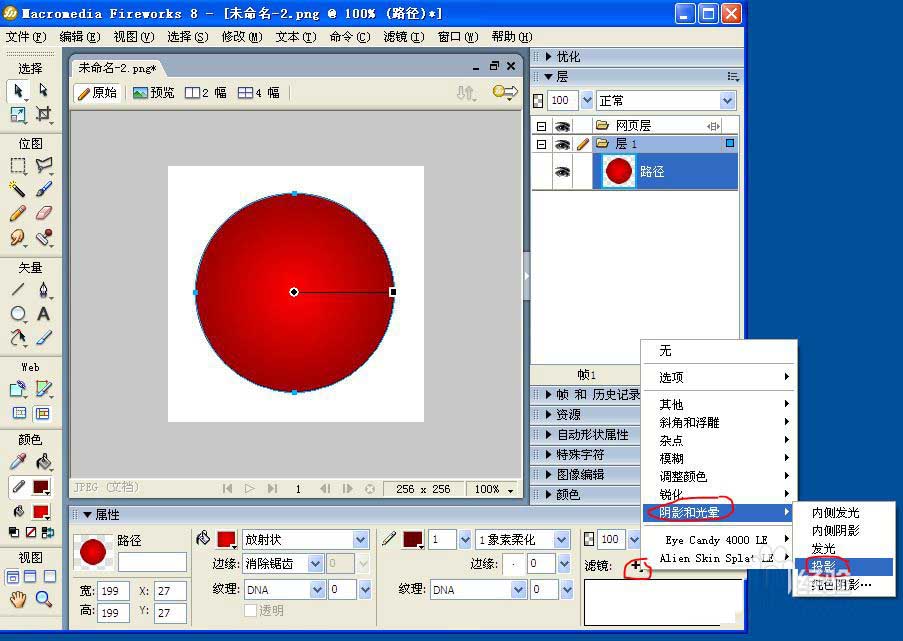This screenshot has height=641, width=903.
Task: Switch to the 预览 view button
Action: [153, 93]
